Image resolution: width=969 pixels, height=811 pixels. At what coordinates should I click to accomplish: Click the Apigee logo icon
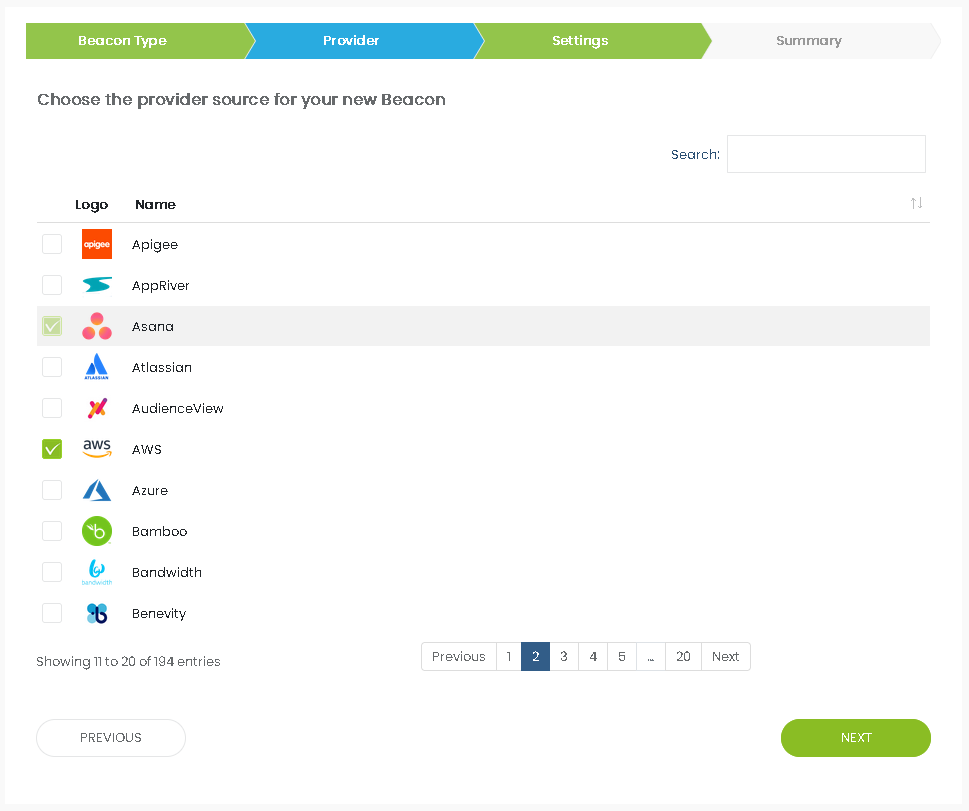click(97, 244)
